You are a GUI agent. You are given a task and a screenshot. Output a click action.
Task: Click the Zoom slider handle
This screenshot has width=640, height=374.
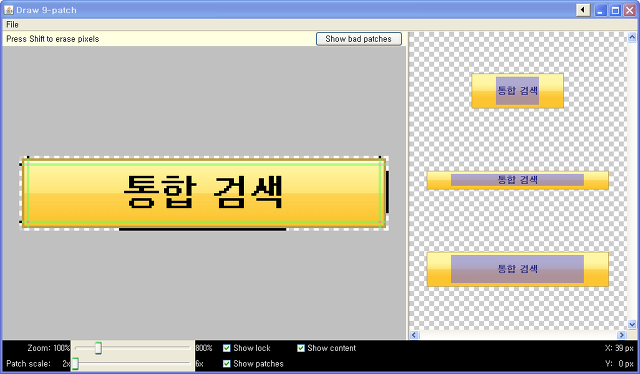98,348
